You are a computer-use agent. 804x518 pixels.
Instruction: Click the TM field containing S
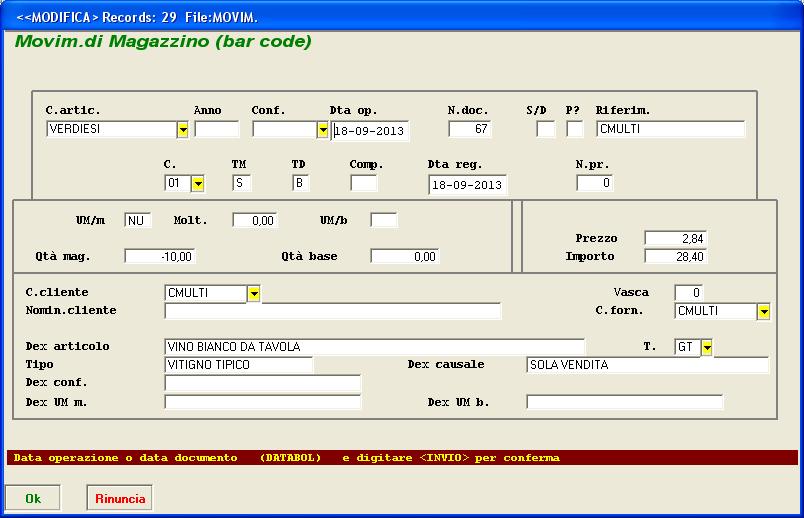(242, 183)
